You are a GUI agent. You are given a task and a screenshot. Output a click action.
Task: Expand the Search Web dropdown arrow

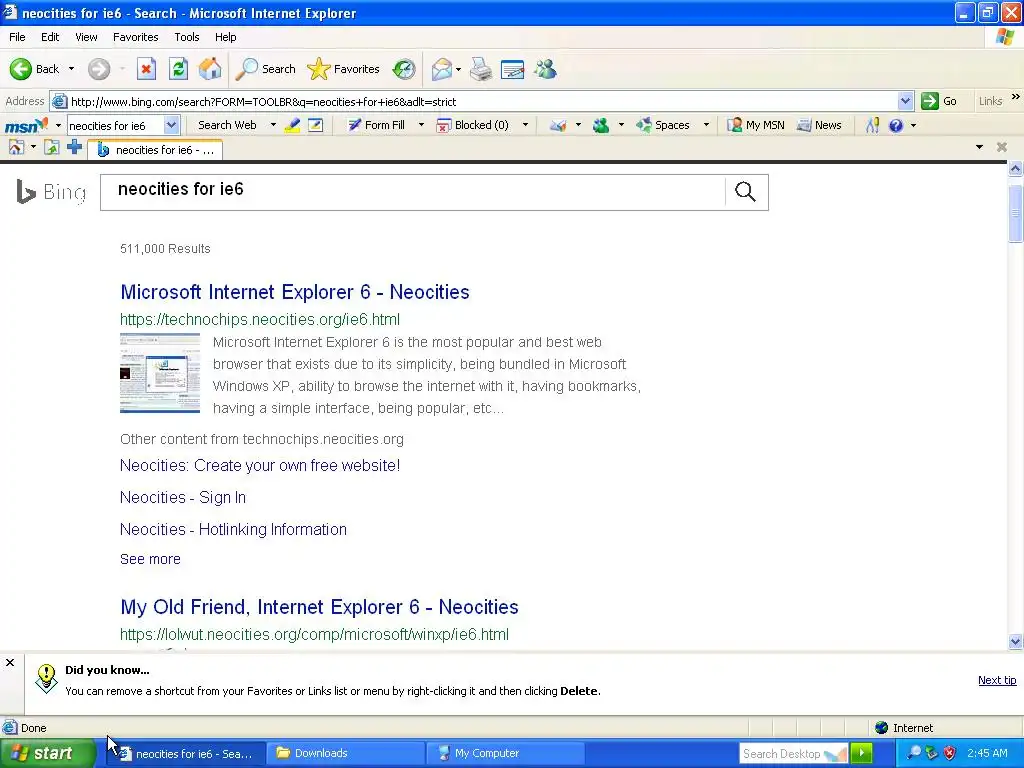(x=273, y=125)
